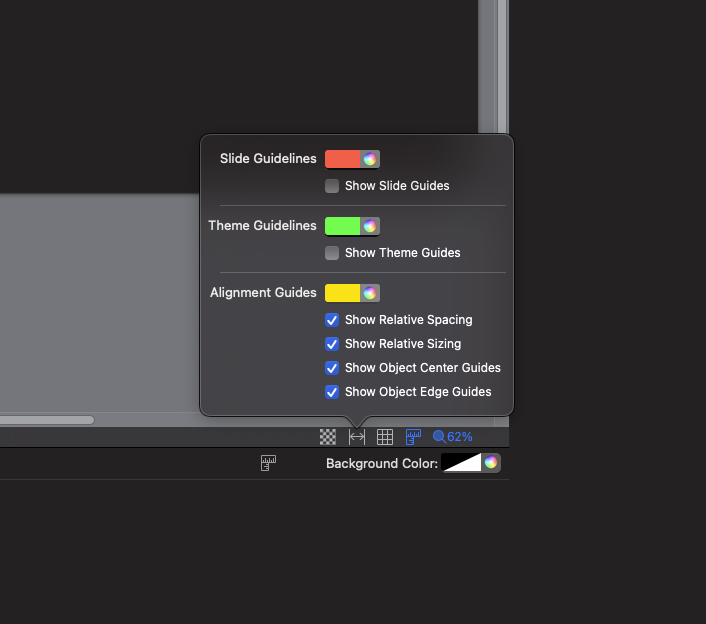This screenshot has width=706, height=624.
Task: Click the green Theme Guidelines swatch
Action: point(343,226)
